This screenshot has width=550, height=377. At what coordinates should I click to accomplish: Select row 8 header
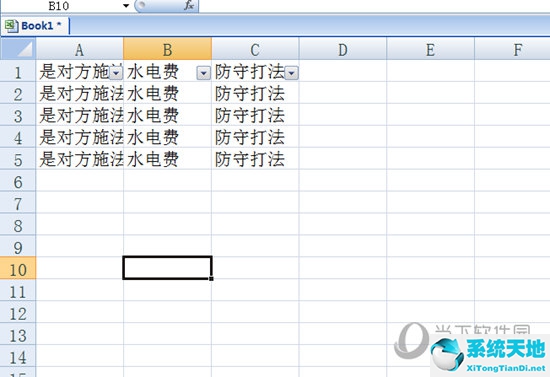click(x=18, y=225)
